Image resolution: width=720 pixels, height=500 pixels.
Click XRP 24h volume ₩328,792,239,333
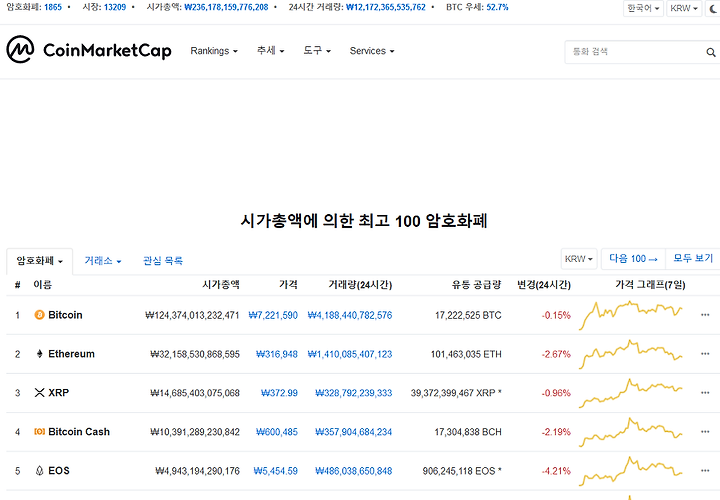[x=354, y=393]
